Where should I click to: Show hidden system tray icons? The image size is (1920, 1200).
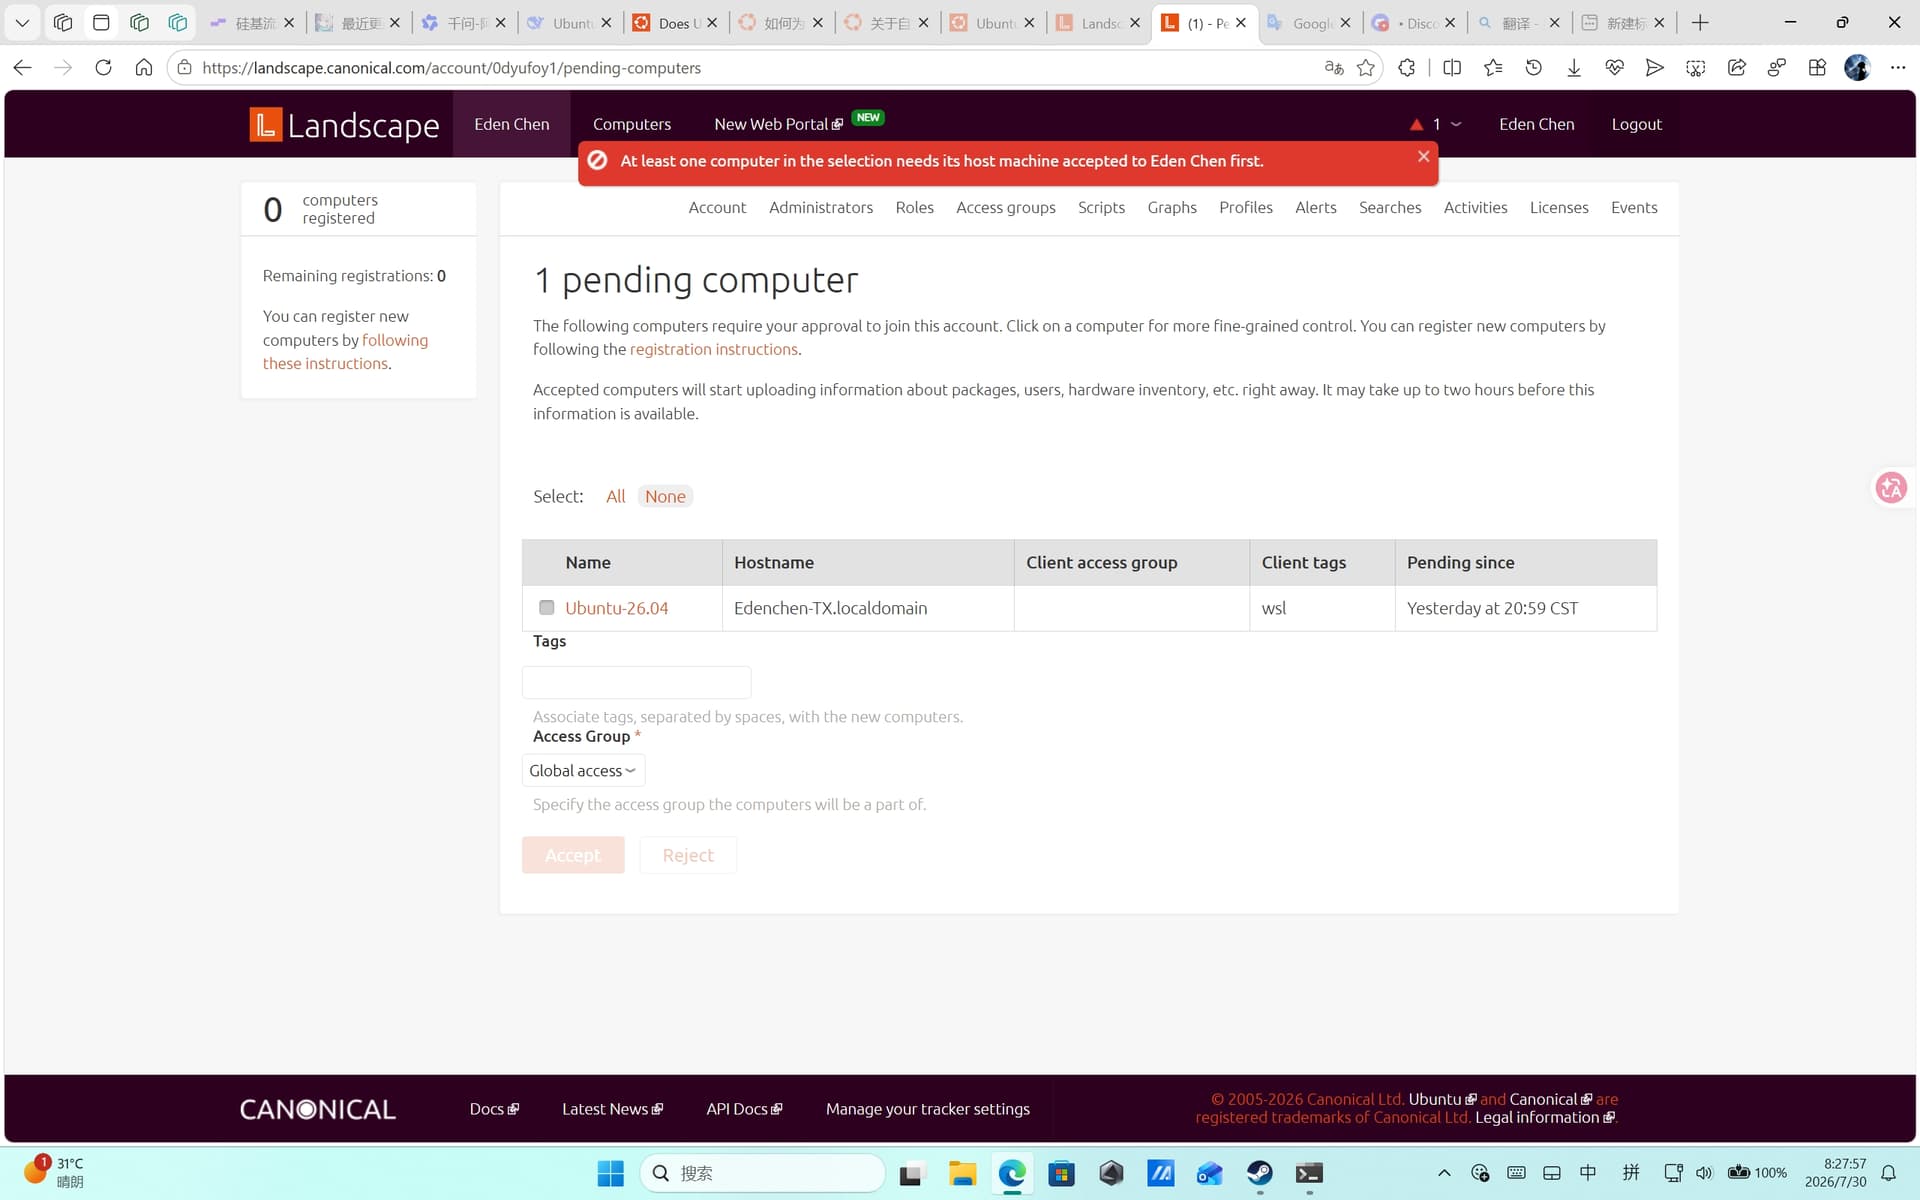pos(1444,1173)
